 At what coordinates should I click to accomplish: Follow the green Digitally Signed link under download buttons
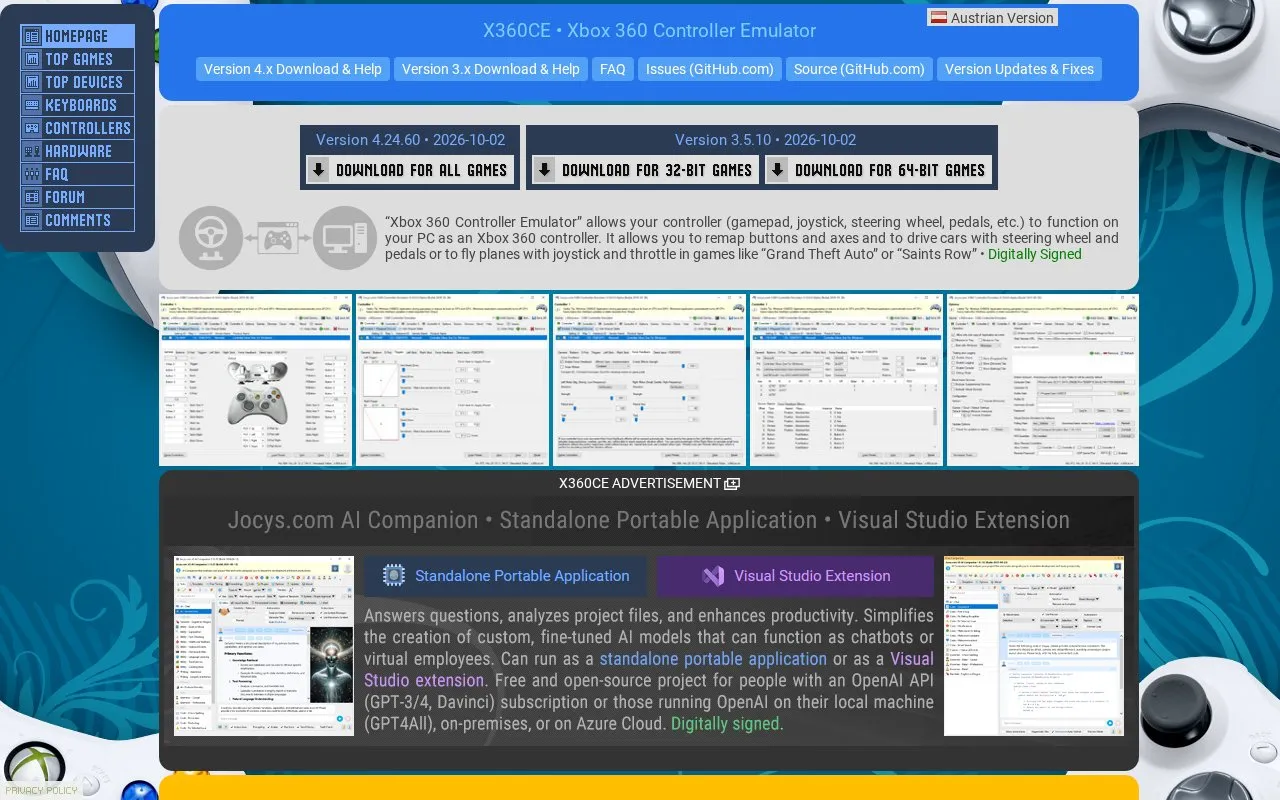[1035, 254]
